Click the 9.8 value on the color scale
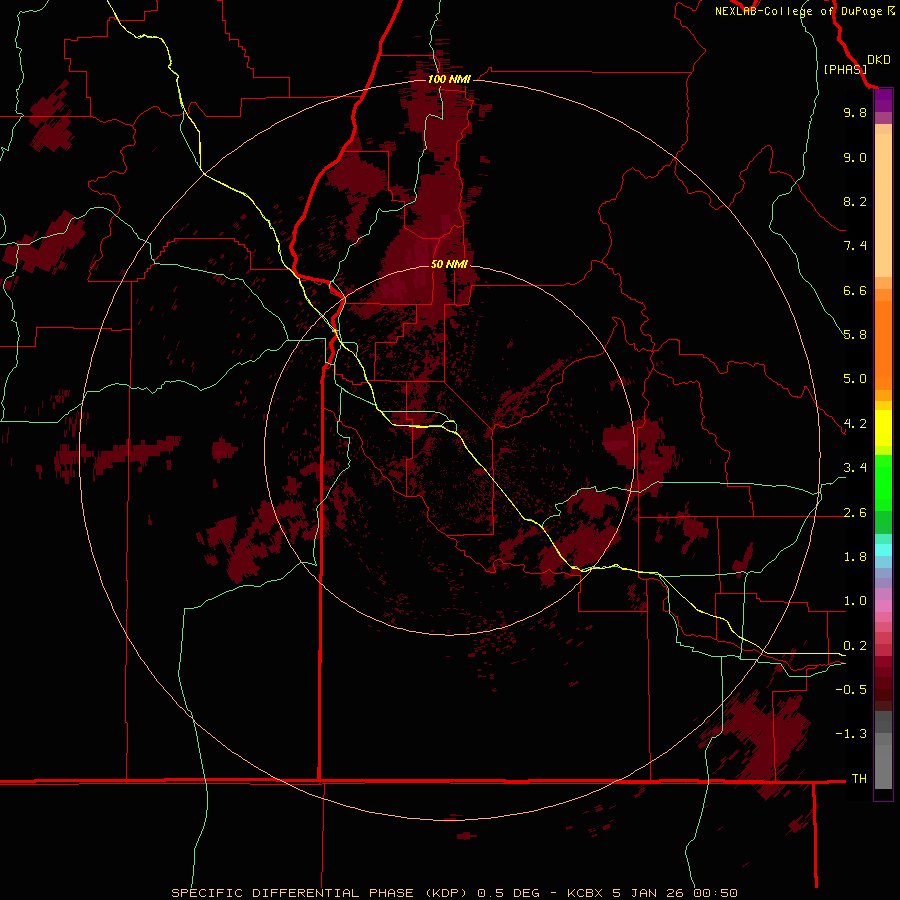 click(855, 112)
